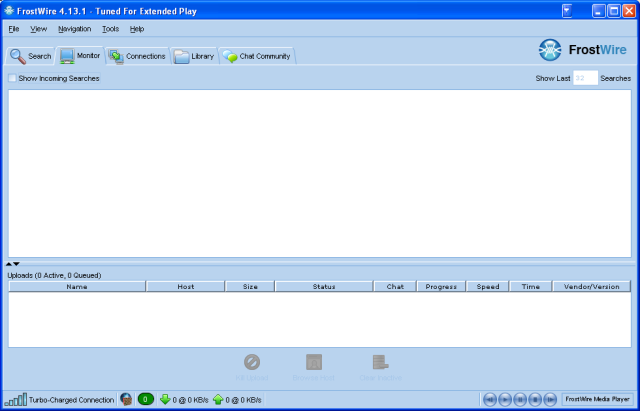
Task: Click the Chat column header
Action: click(395, 287)
